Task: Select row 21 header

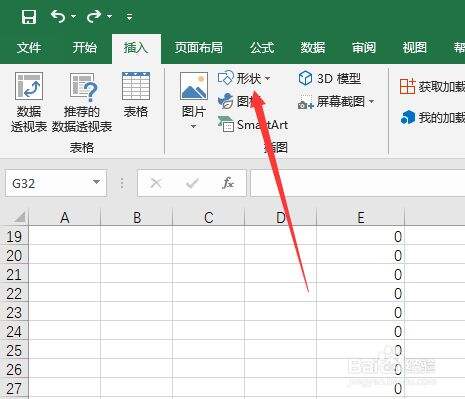Action: pyautogui.click(x=14, y=275)
